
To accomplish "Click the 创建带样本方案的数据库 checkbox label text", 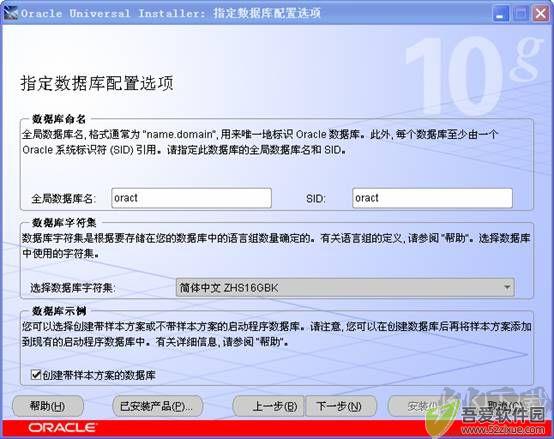I will coord(99,375).
